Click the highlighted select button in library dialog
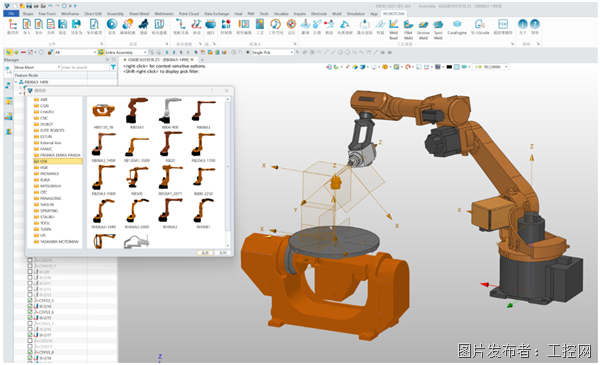Image resolution: width=600 pixels, height=365 pixels. coord(205,253)
